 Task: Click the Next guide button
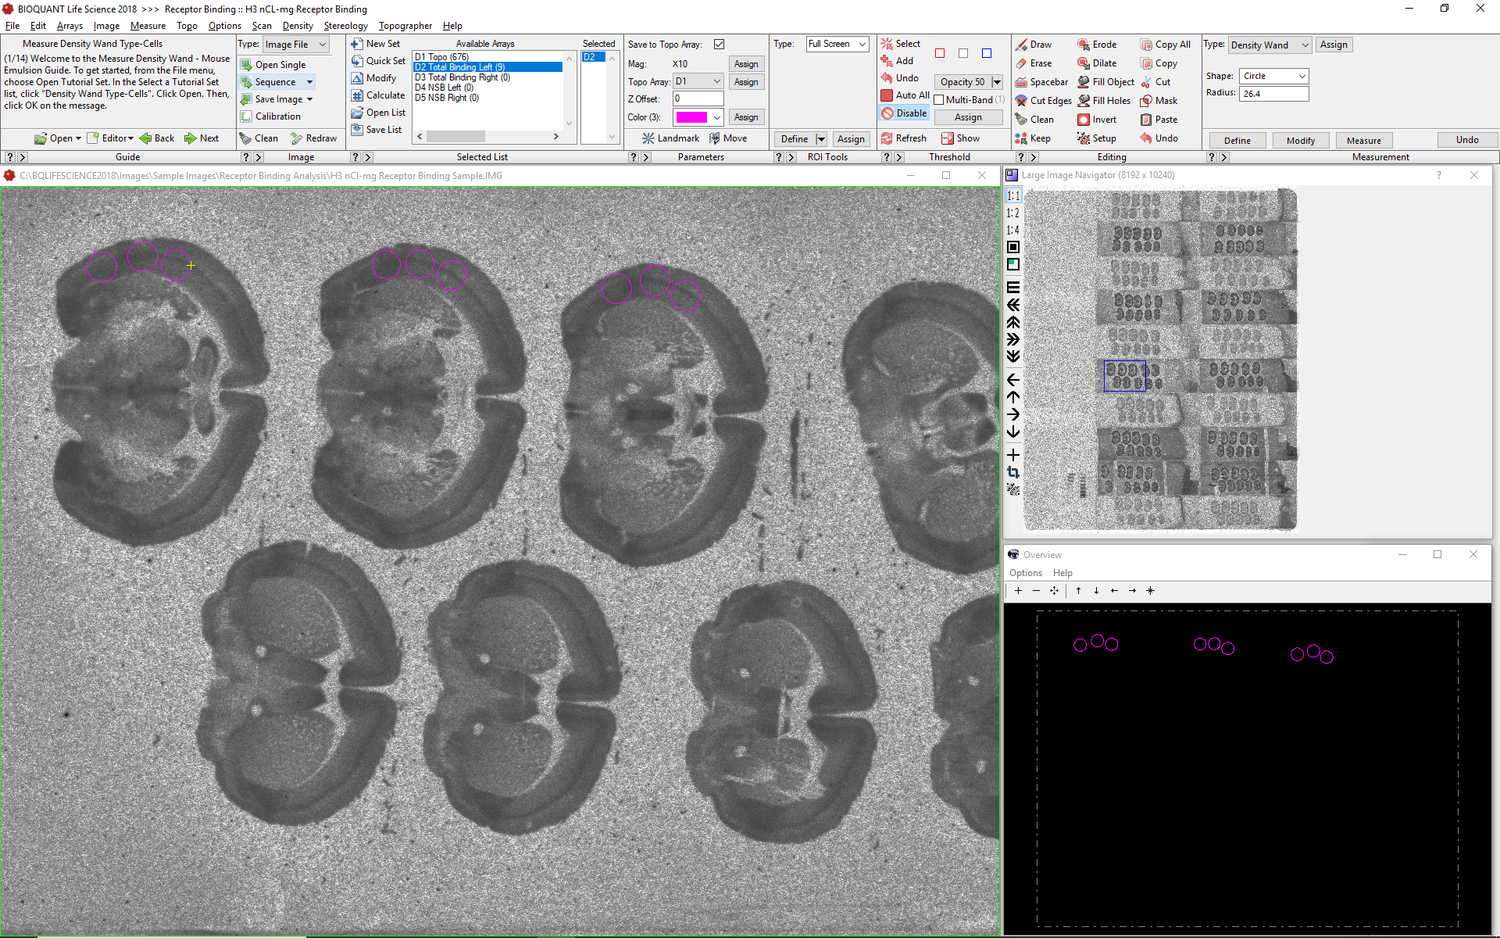coord(202,139)
